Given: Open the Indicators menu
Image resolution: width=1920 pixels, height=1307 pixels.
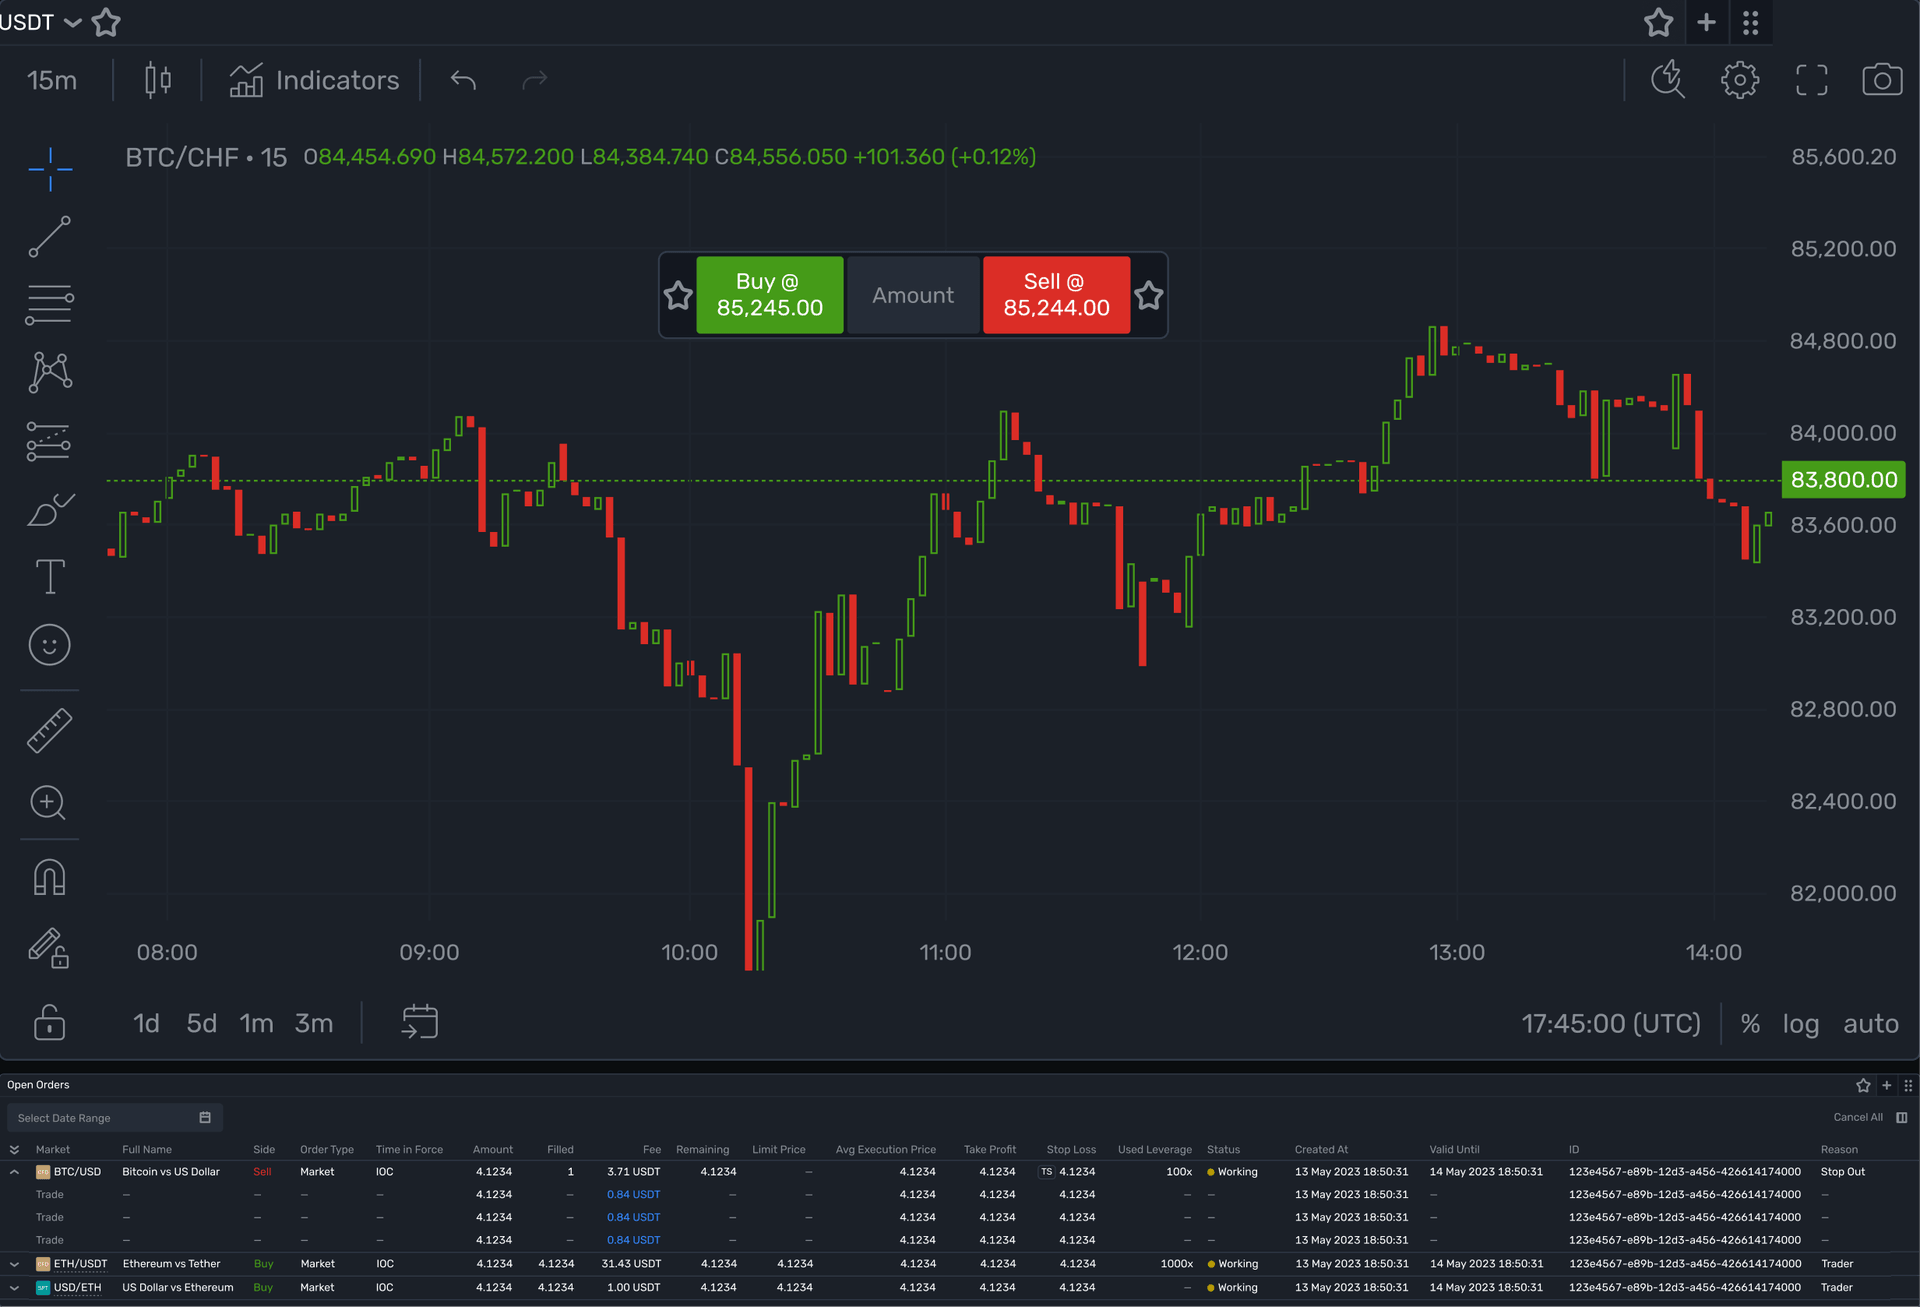Looking at the screenshot, I should (314, 80).
